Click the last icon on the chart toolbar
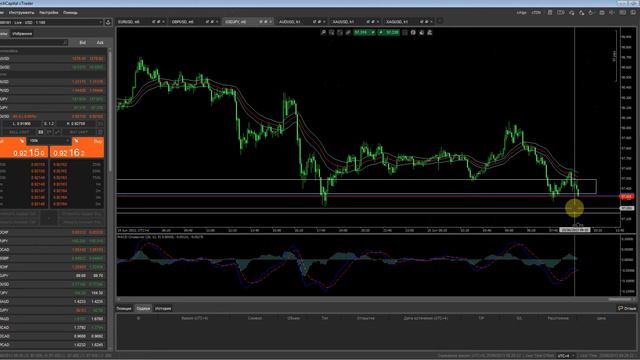 point(430,32)
